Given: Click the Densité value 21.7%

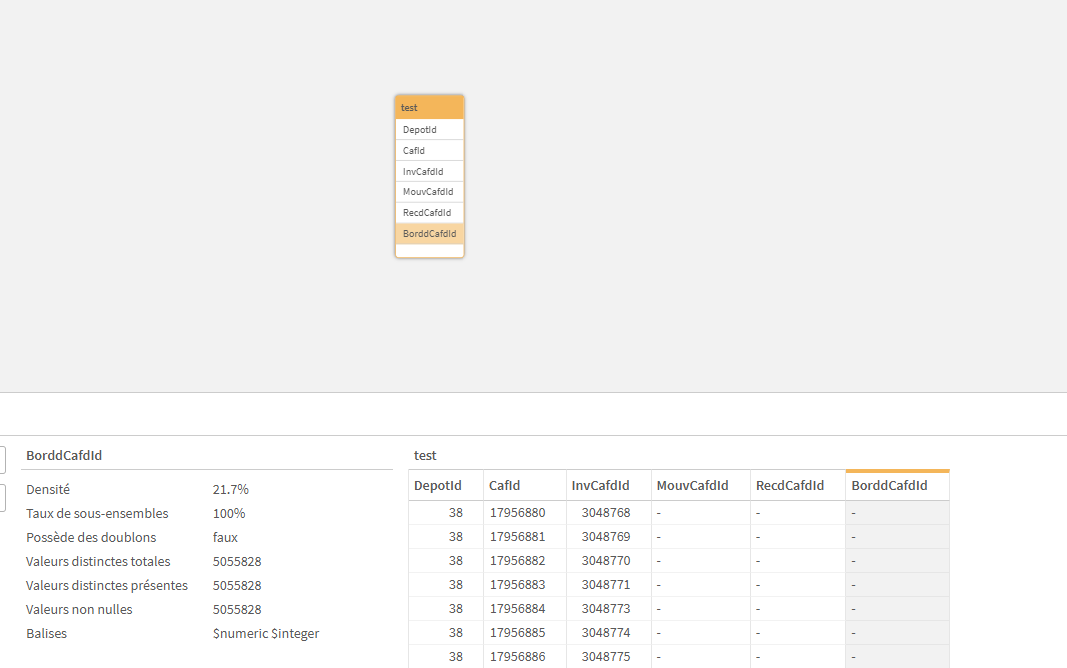Looking at the screenshot, I should (231, 490).
